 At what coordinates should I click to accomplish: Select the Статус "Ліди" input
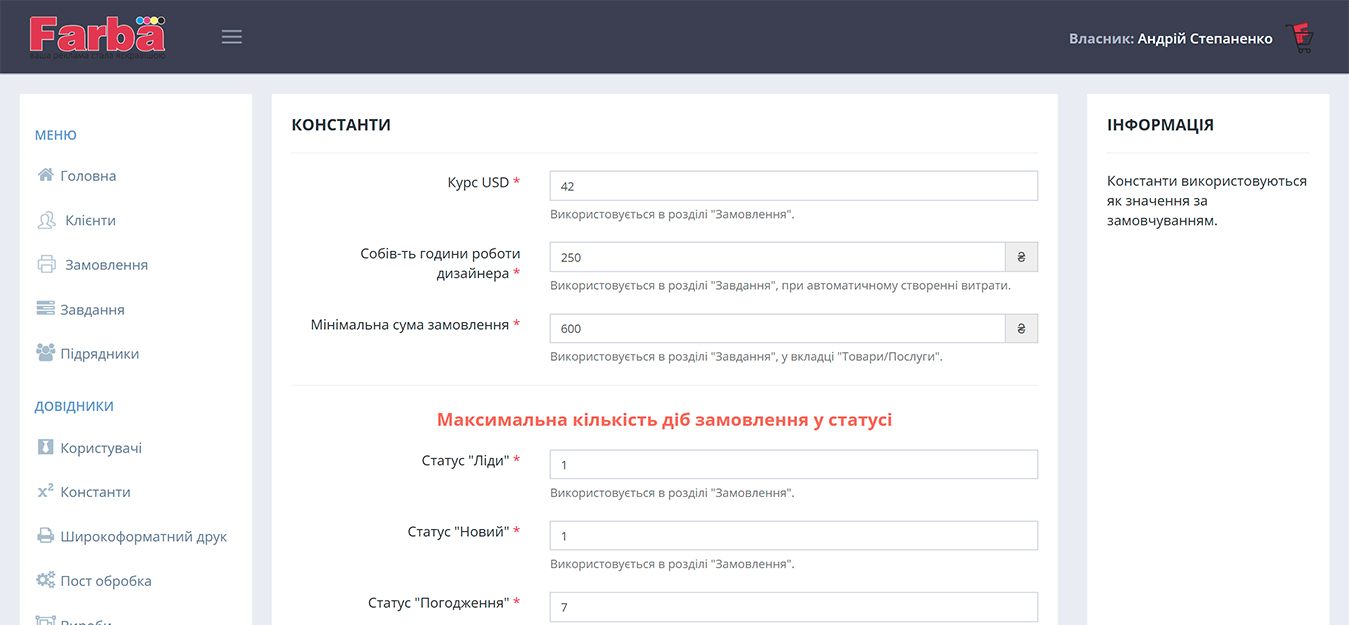point(793,465)
